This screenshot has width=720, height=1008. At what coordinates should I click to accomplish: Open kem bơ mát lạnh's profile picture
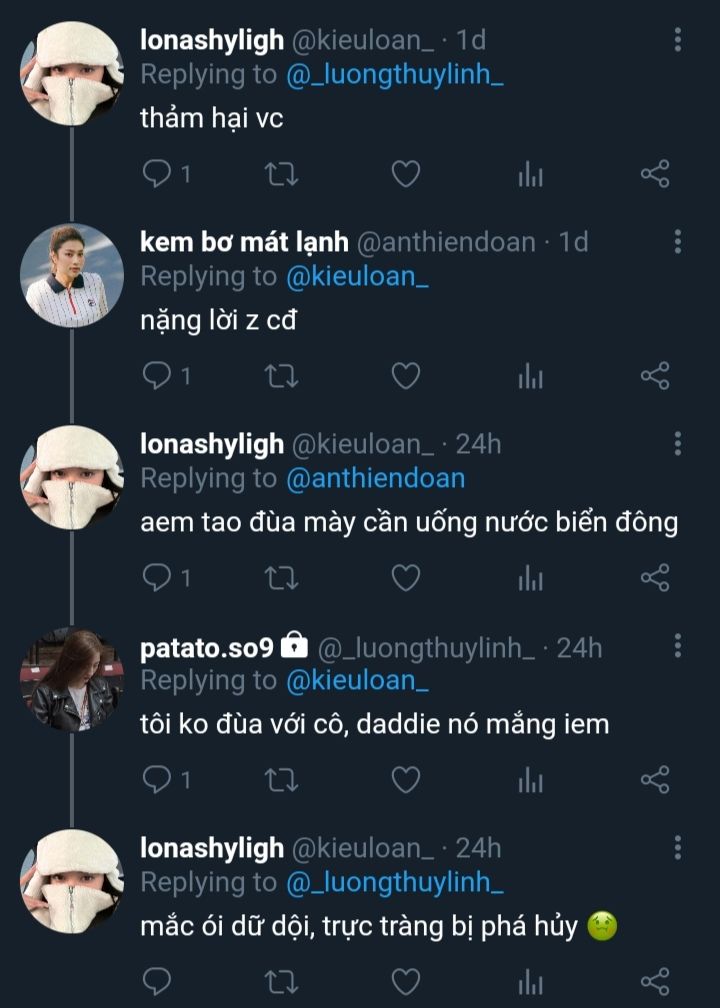72,276
